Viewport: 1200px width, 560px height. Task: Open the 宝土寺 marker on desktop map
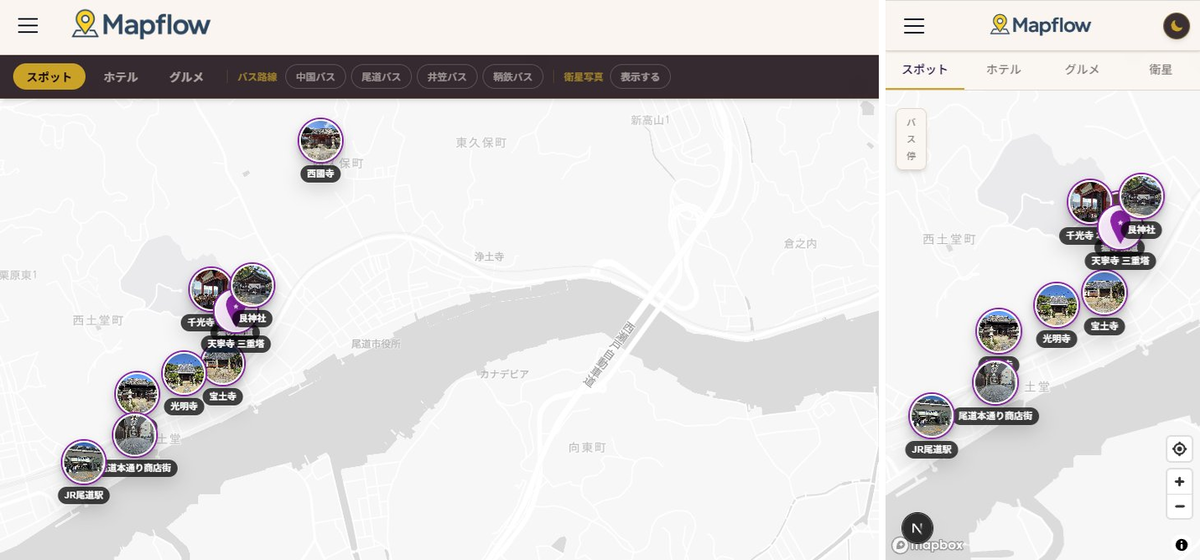click(224, 364)
